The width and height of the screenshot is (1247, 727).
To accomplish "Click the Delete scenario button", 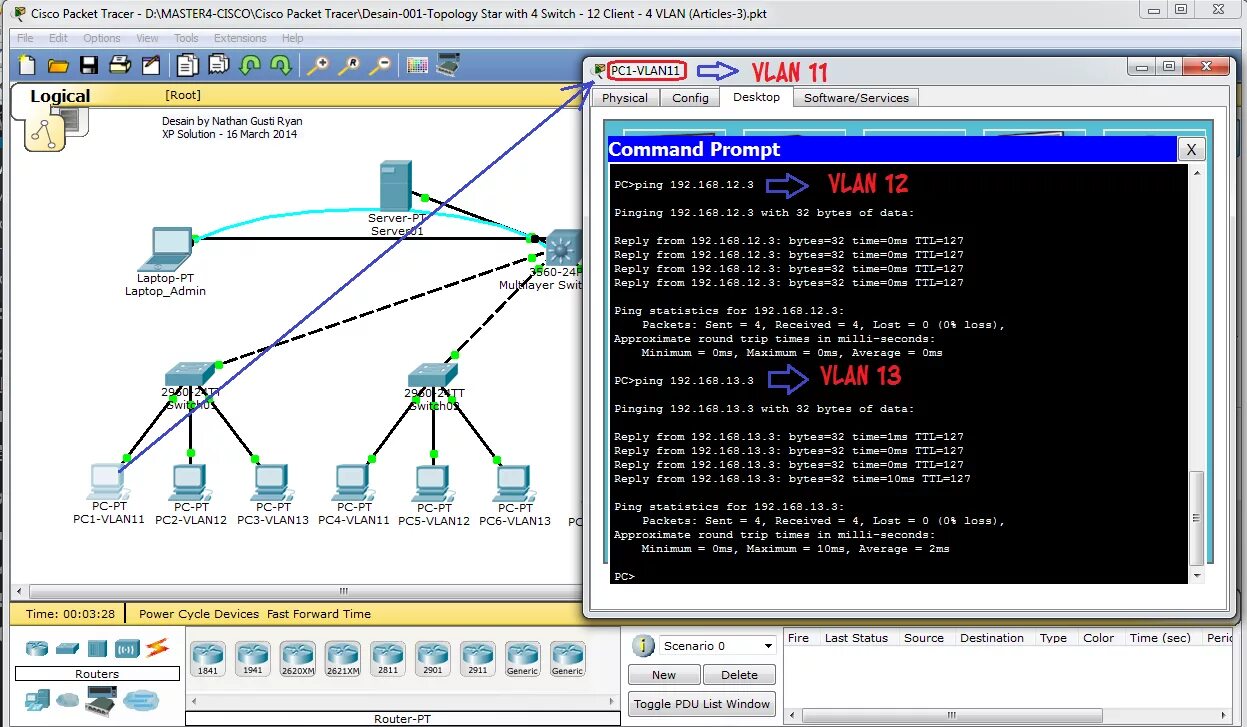I will [x=739, y=675].
